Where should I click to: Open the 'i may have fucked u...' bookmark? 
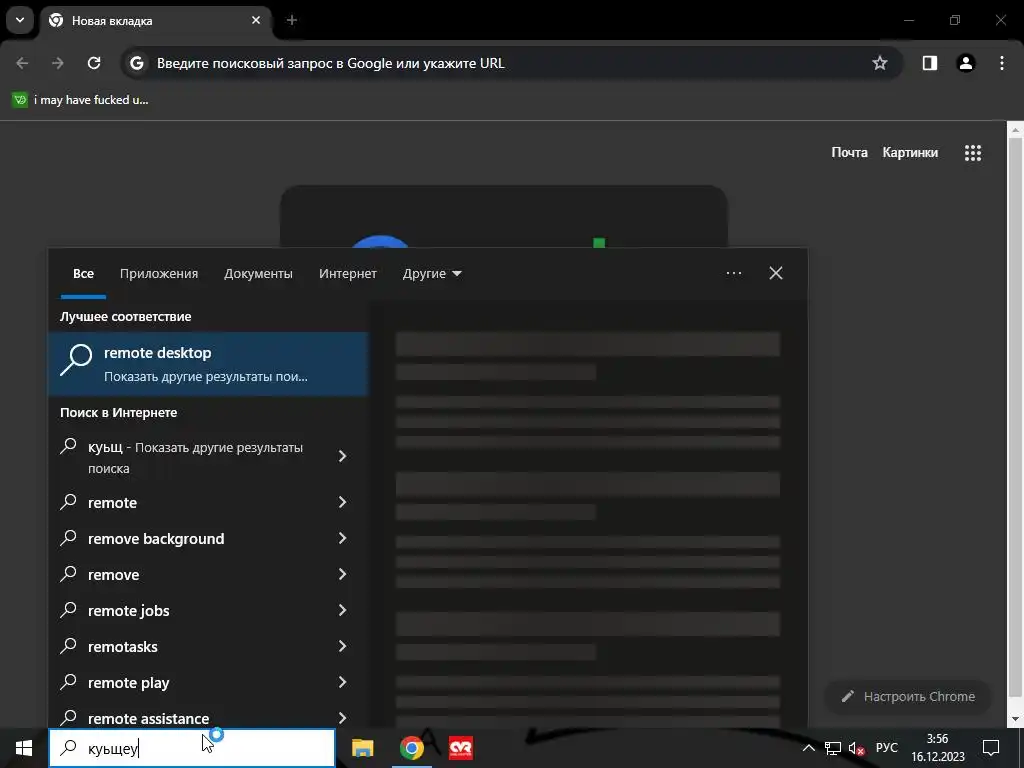pyautogui.click(x=80, y=100)
